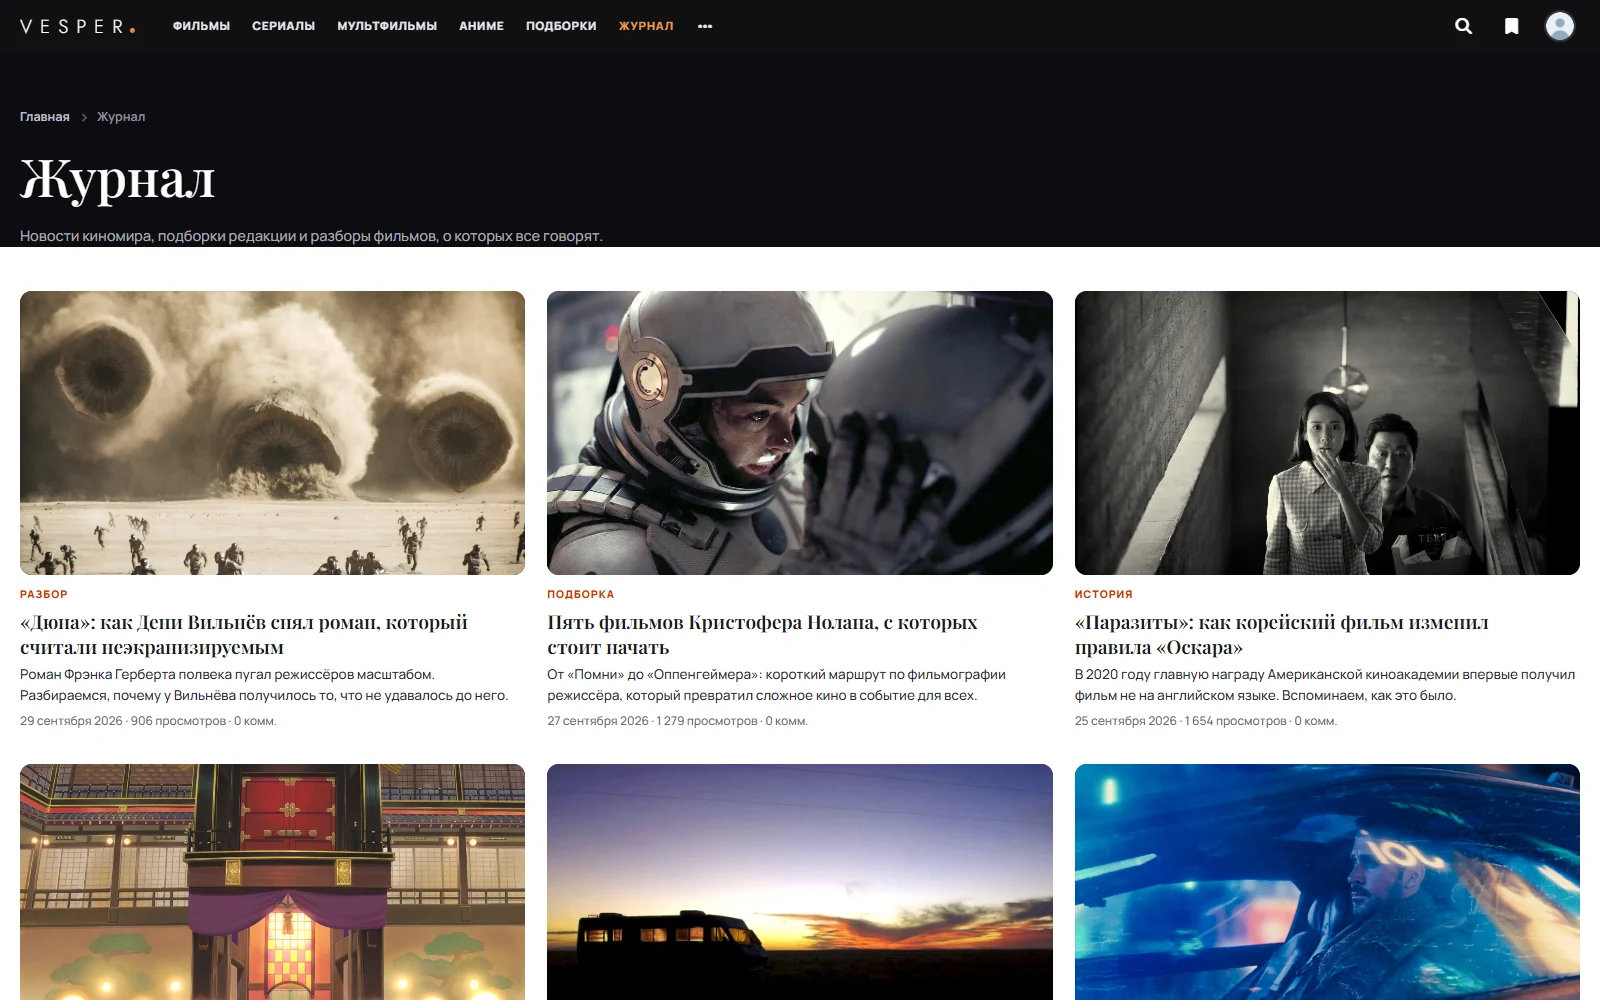Click the Журнал page heading
Viewport: 1600px width, 1000px height.
click(117, 181)
